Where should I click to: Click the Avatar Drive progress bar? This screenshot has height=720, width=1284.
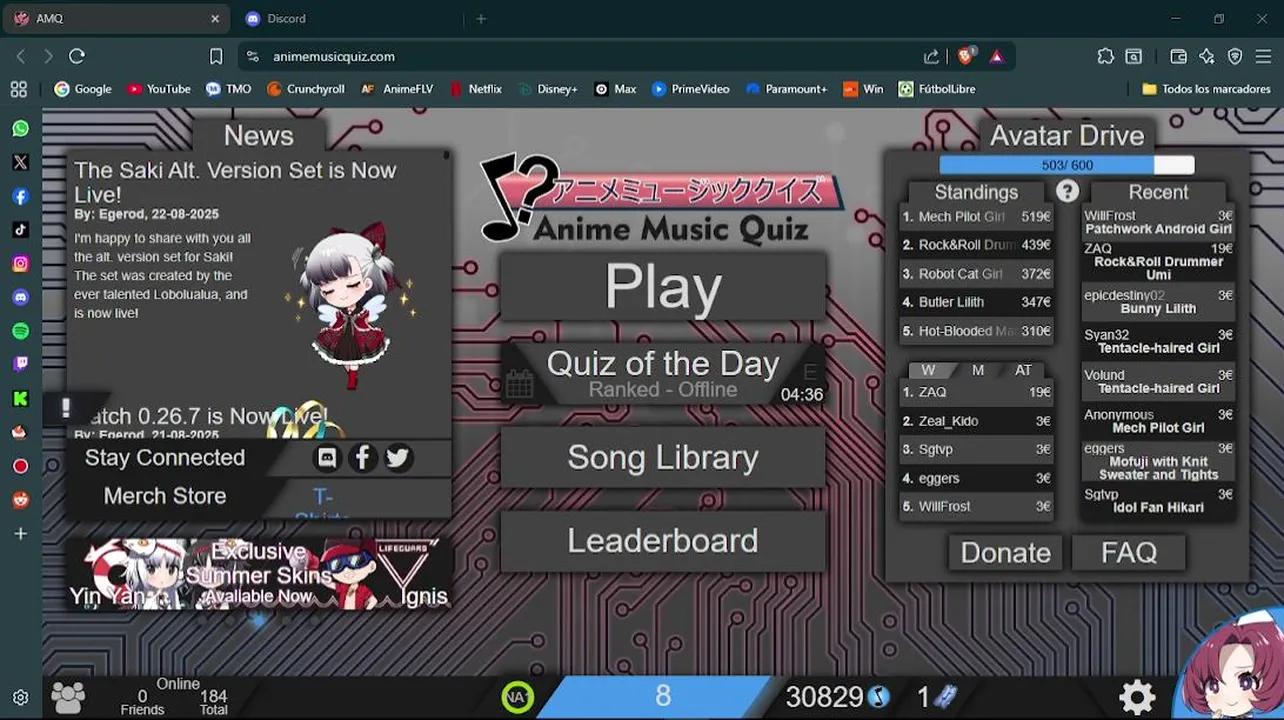pyautogui.click(x=1067, y=165)
